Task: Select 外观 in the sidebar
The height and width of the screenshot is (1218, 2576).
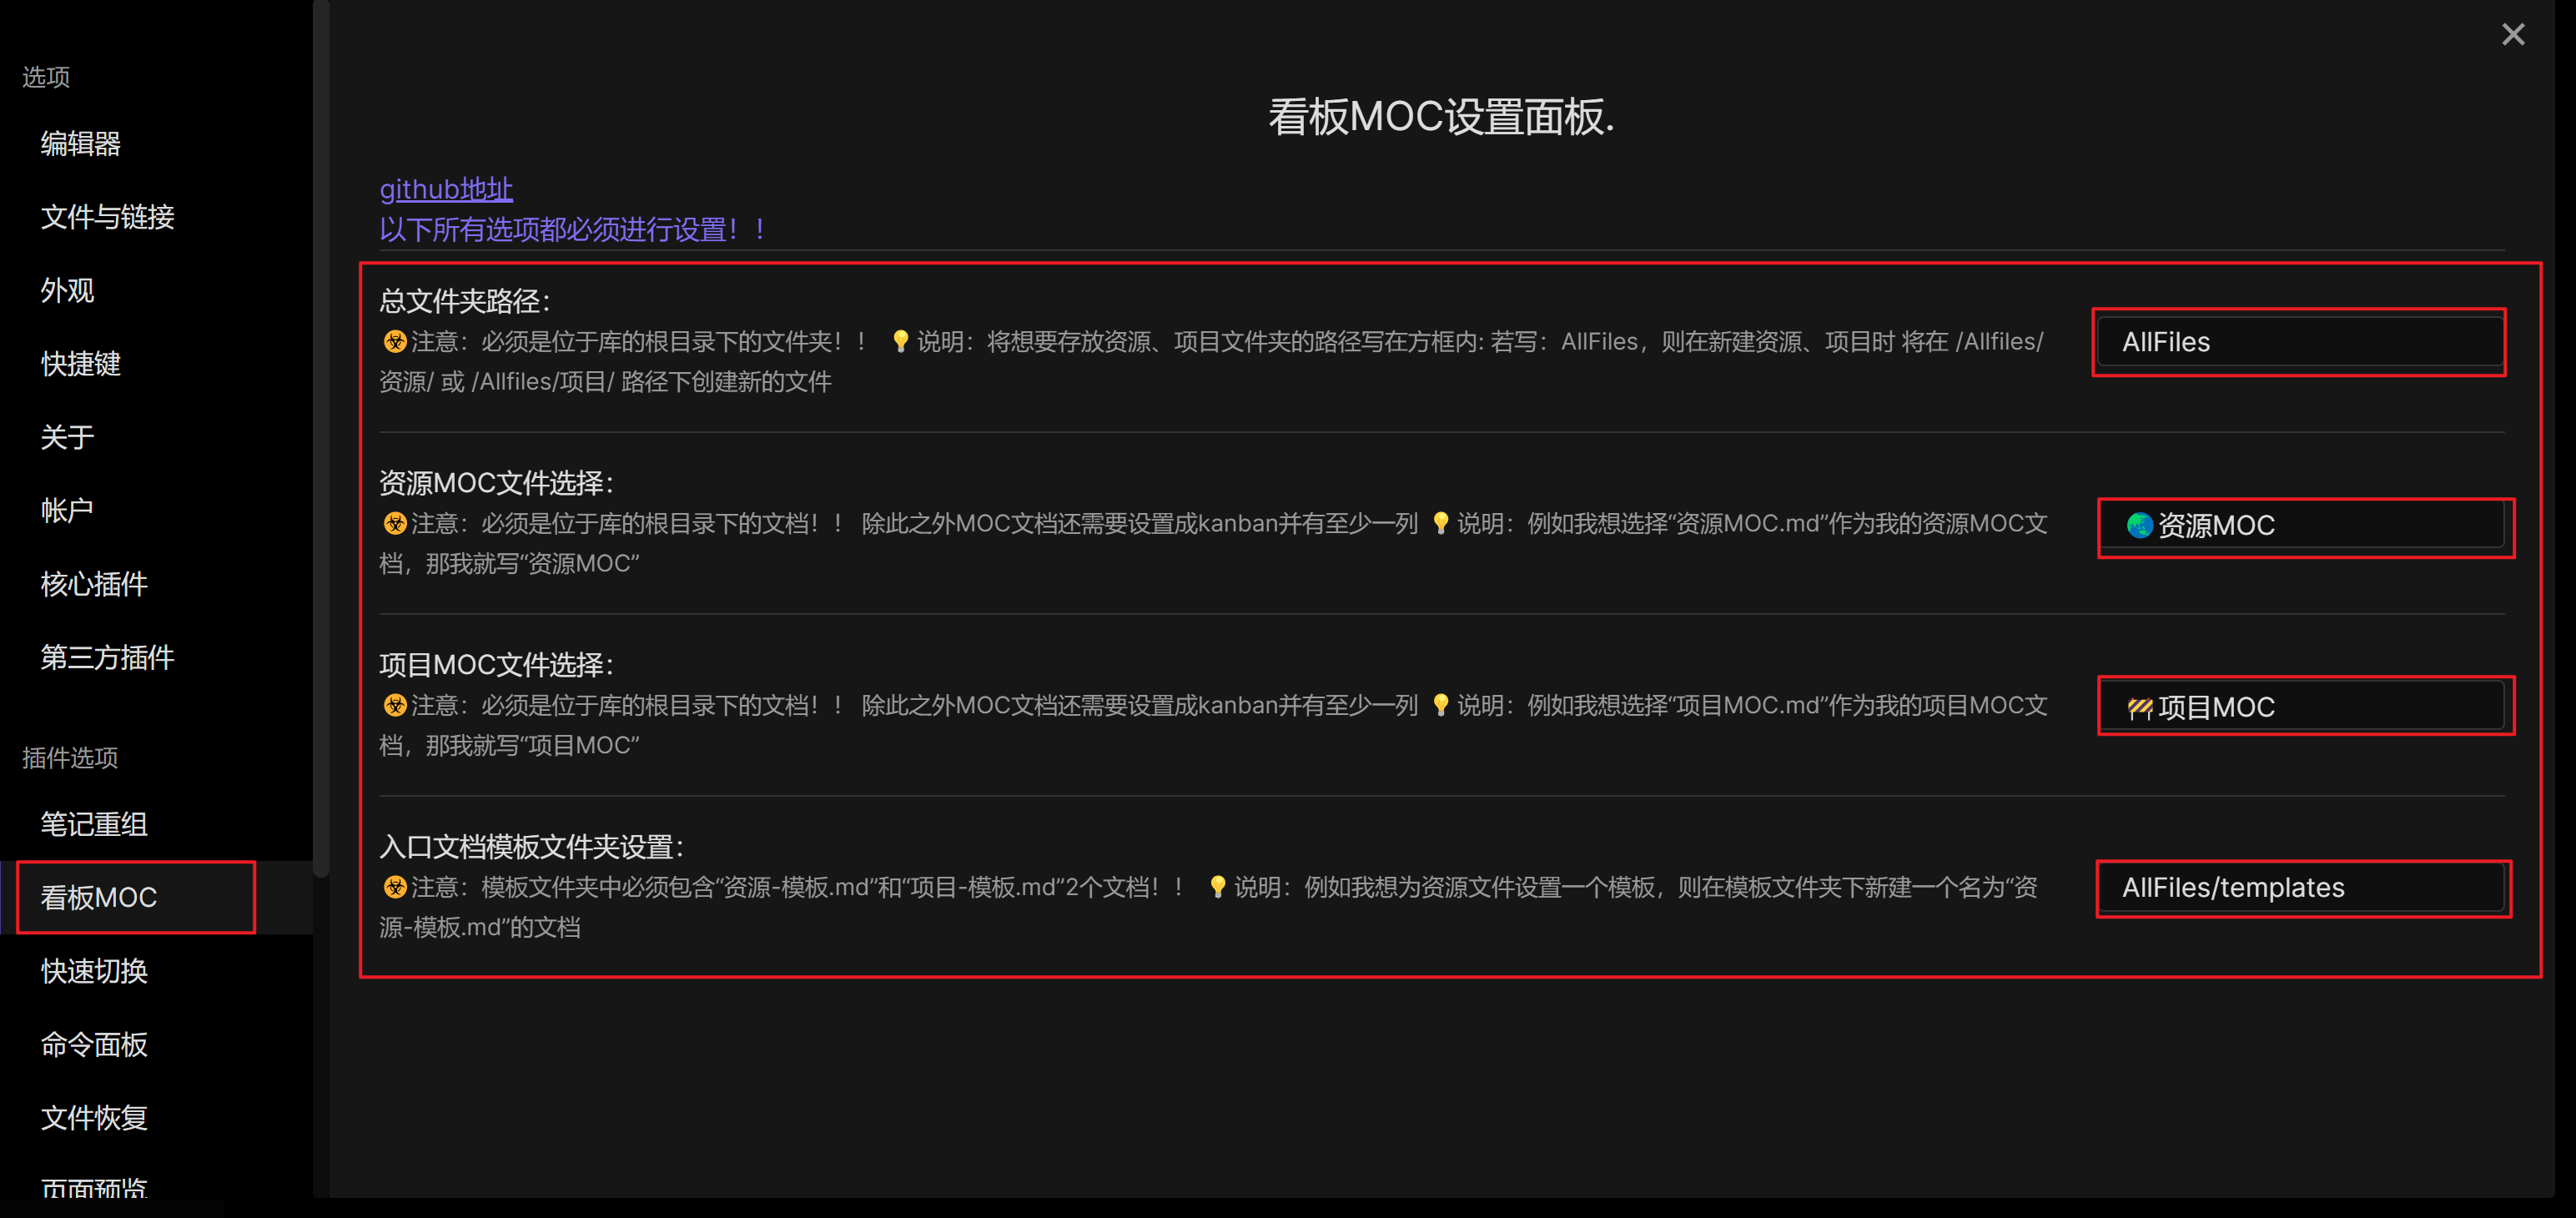Action: coord(67,291)
